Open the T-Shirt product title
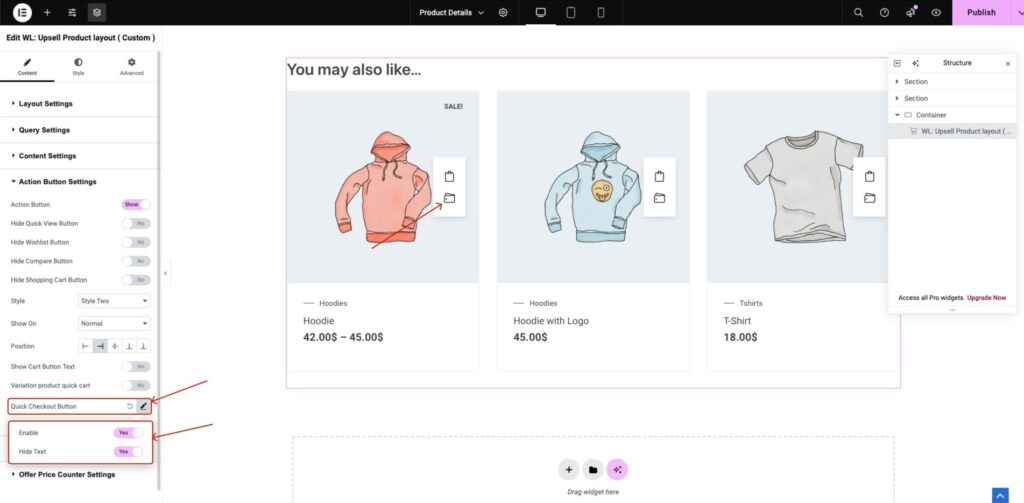 737,321
